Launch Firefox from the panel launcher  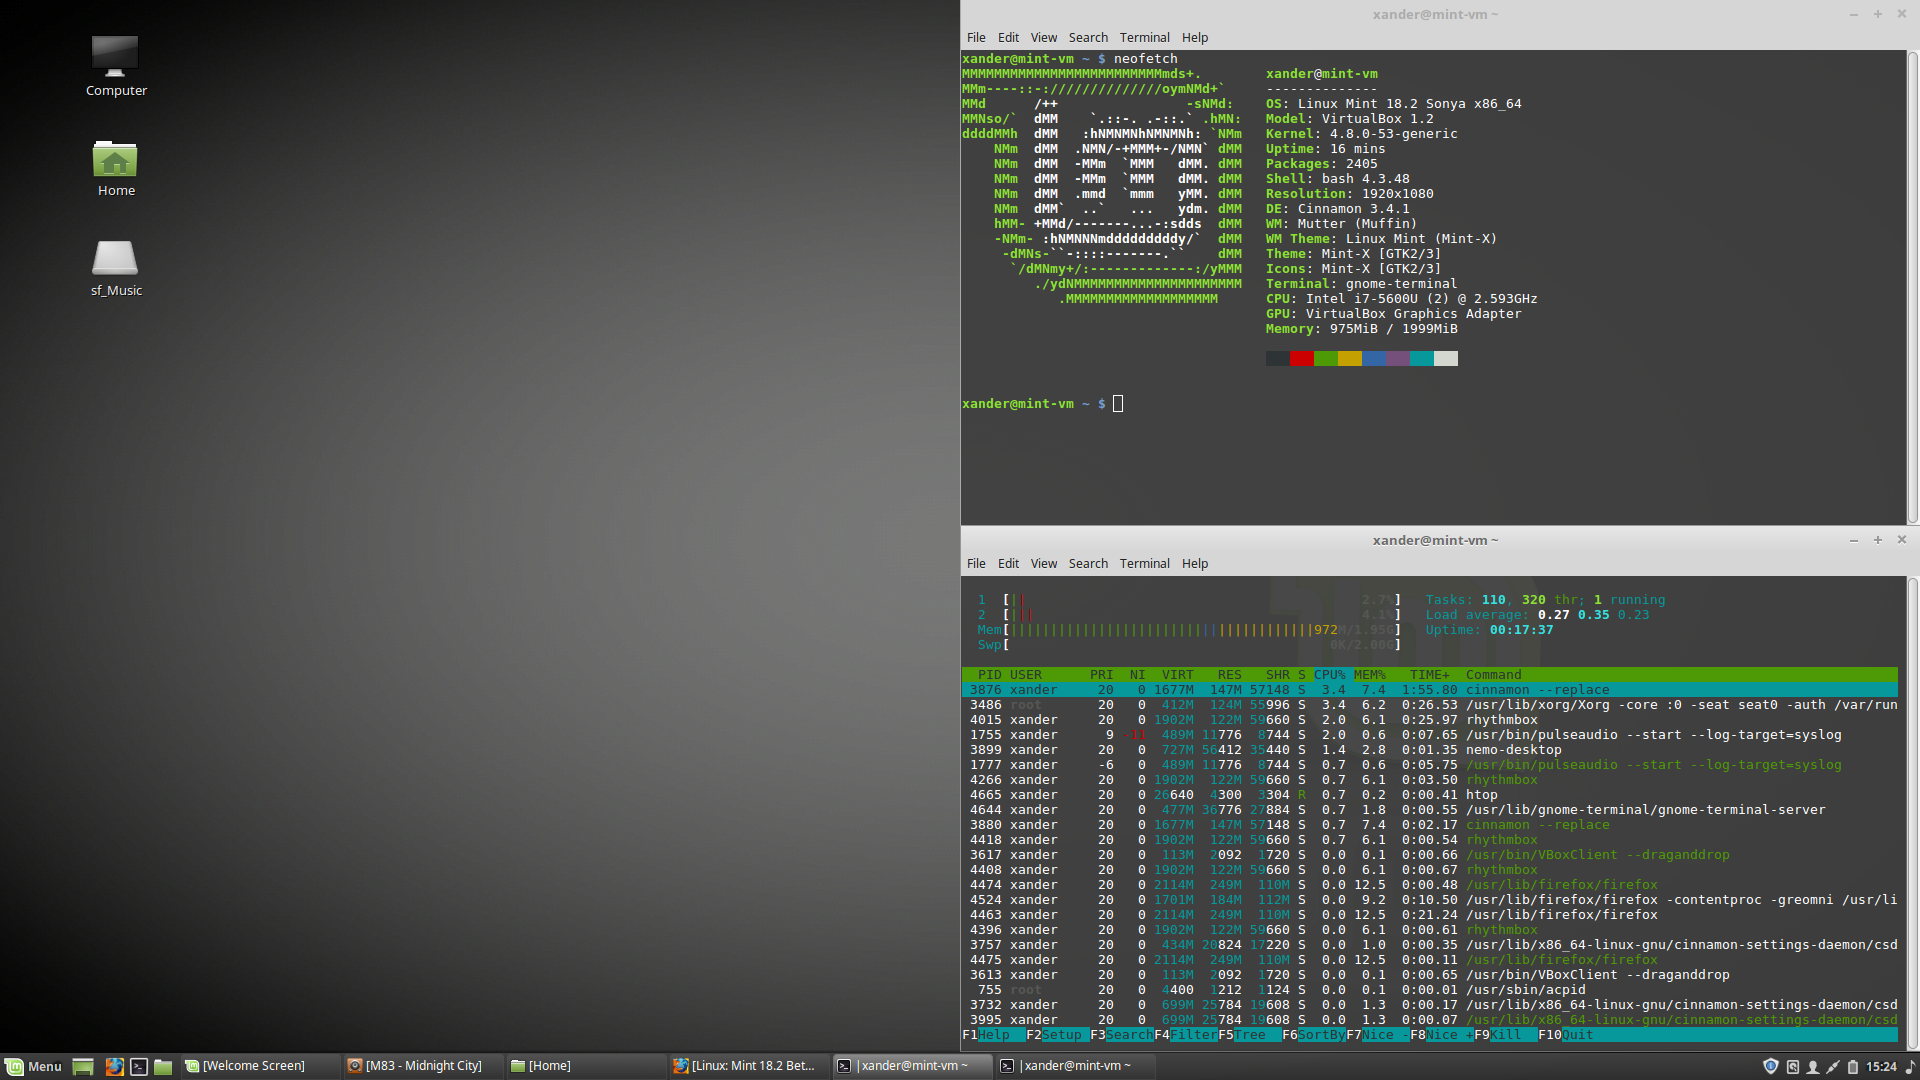114,1066
